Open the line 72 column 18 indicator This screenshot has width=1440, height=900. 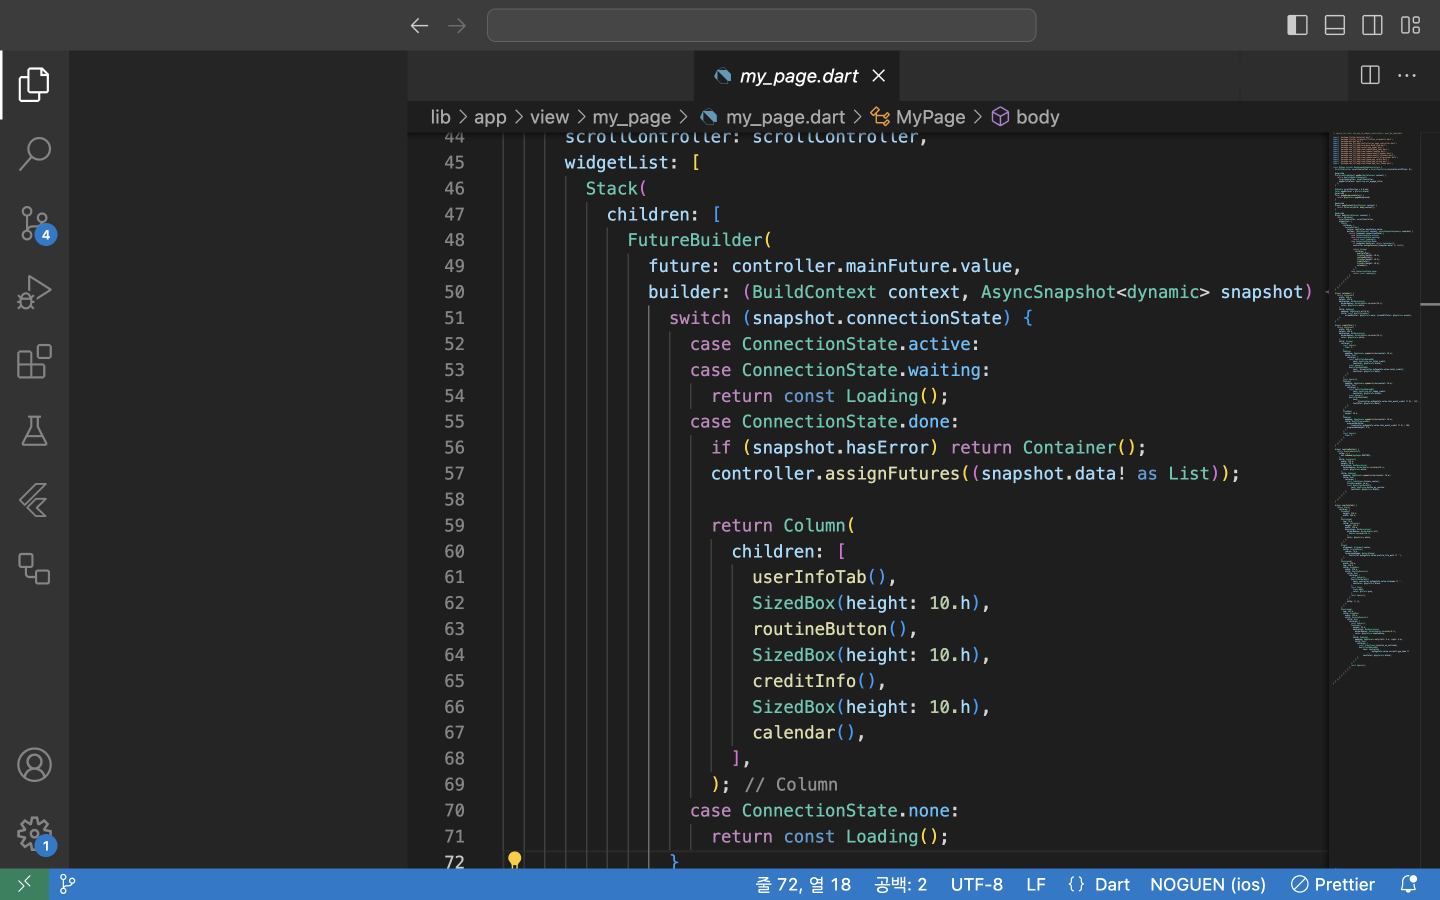pos(803,884)
